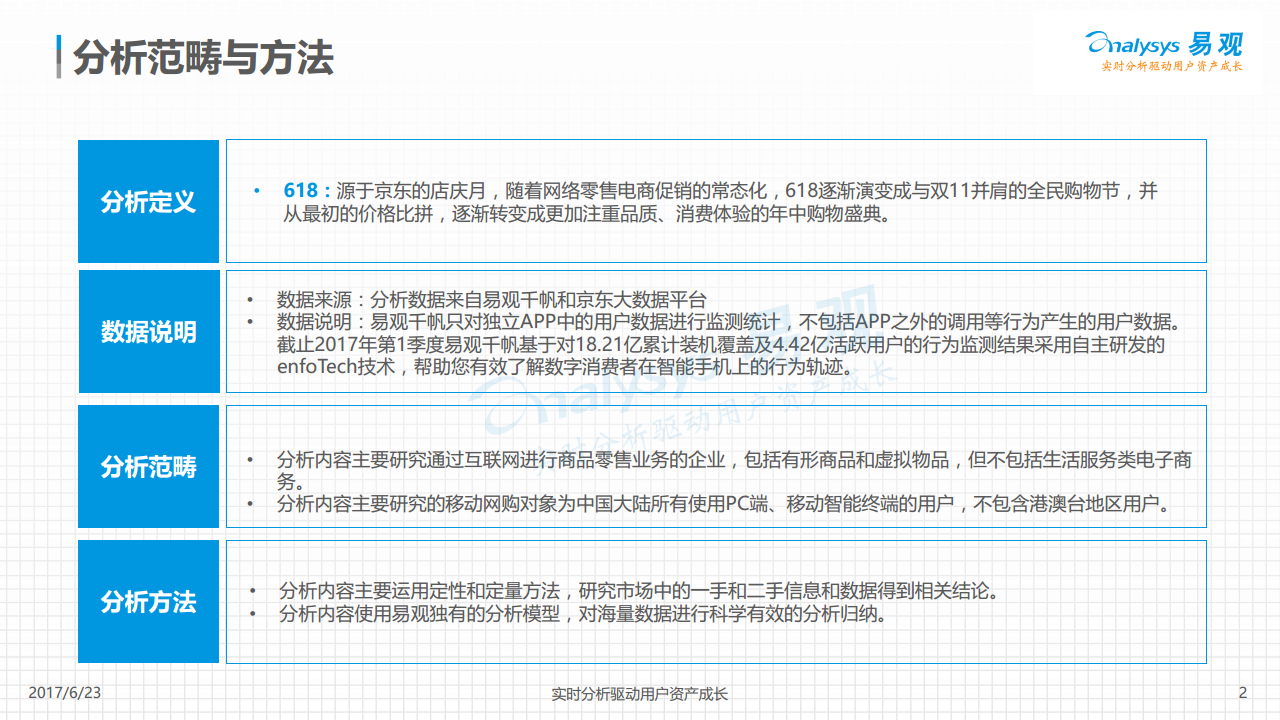Select line about 定性和定量方法
This screenshot has height=720, width=1280.
point(639,591)
